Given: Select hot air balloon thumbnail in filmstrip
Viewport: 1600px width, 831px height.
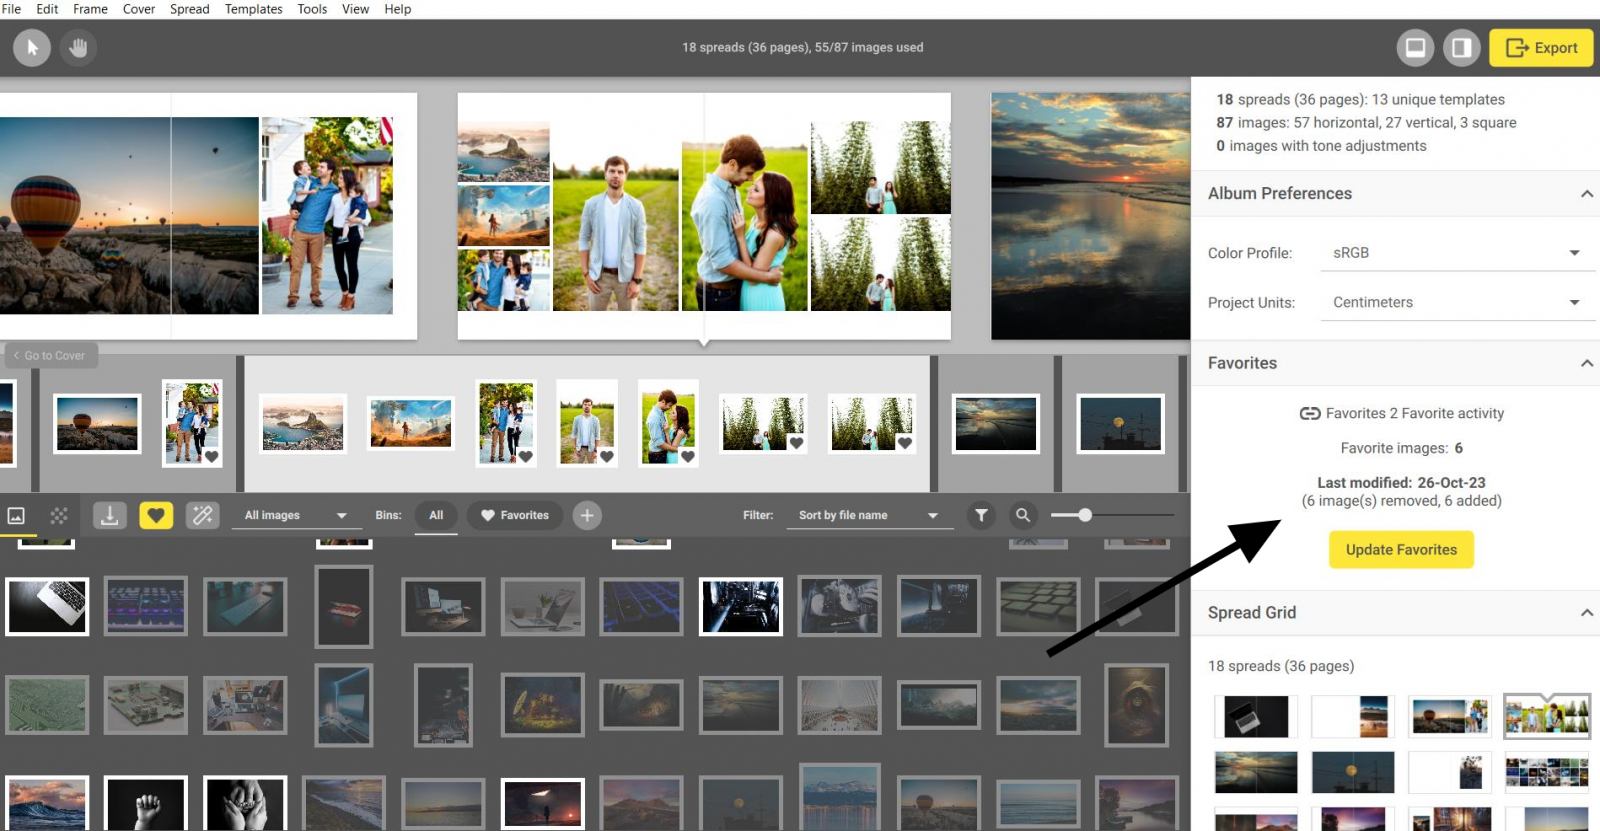Looking at the screenshot, I should coord(97,423).
